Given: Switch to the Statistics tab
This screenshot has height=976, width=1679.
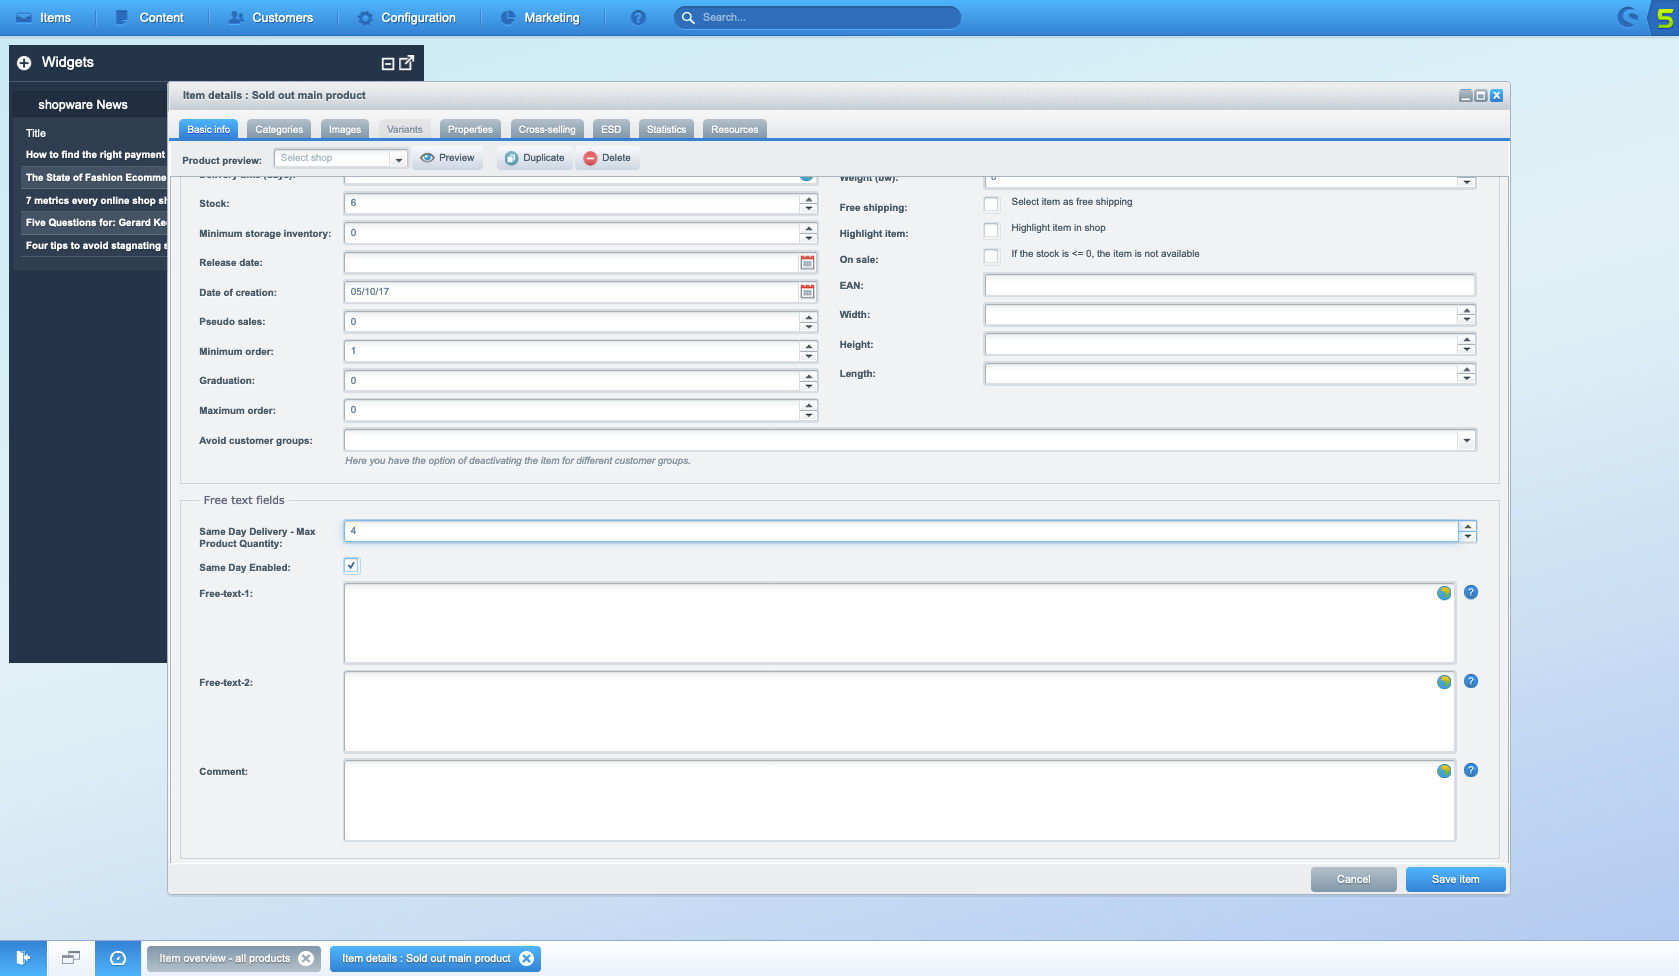Looking at the screenshot, I should (666, 129).
